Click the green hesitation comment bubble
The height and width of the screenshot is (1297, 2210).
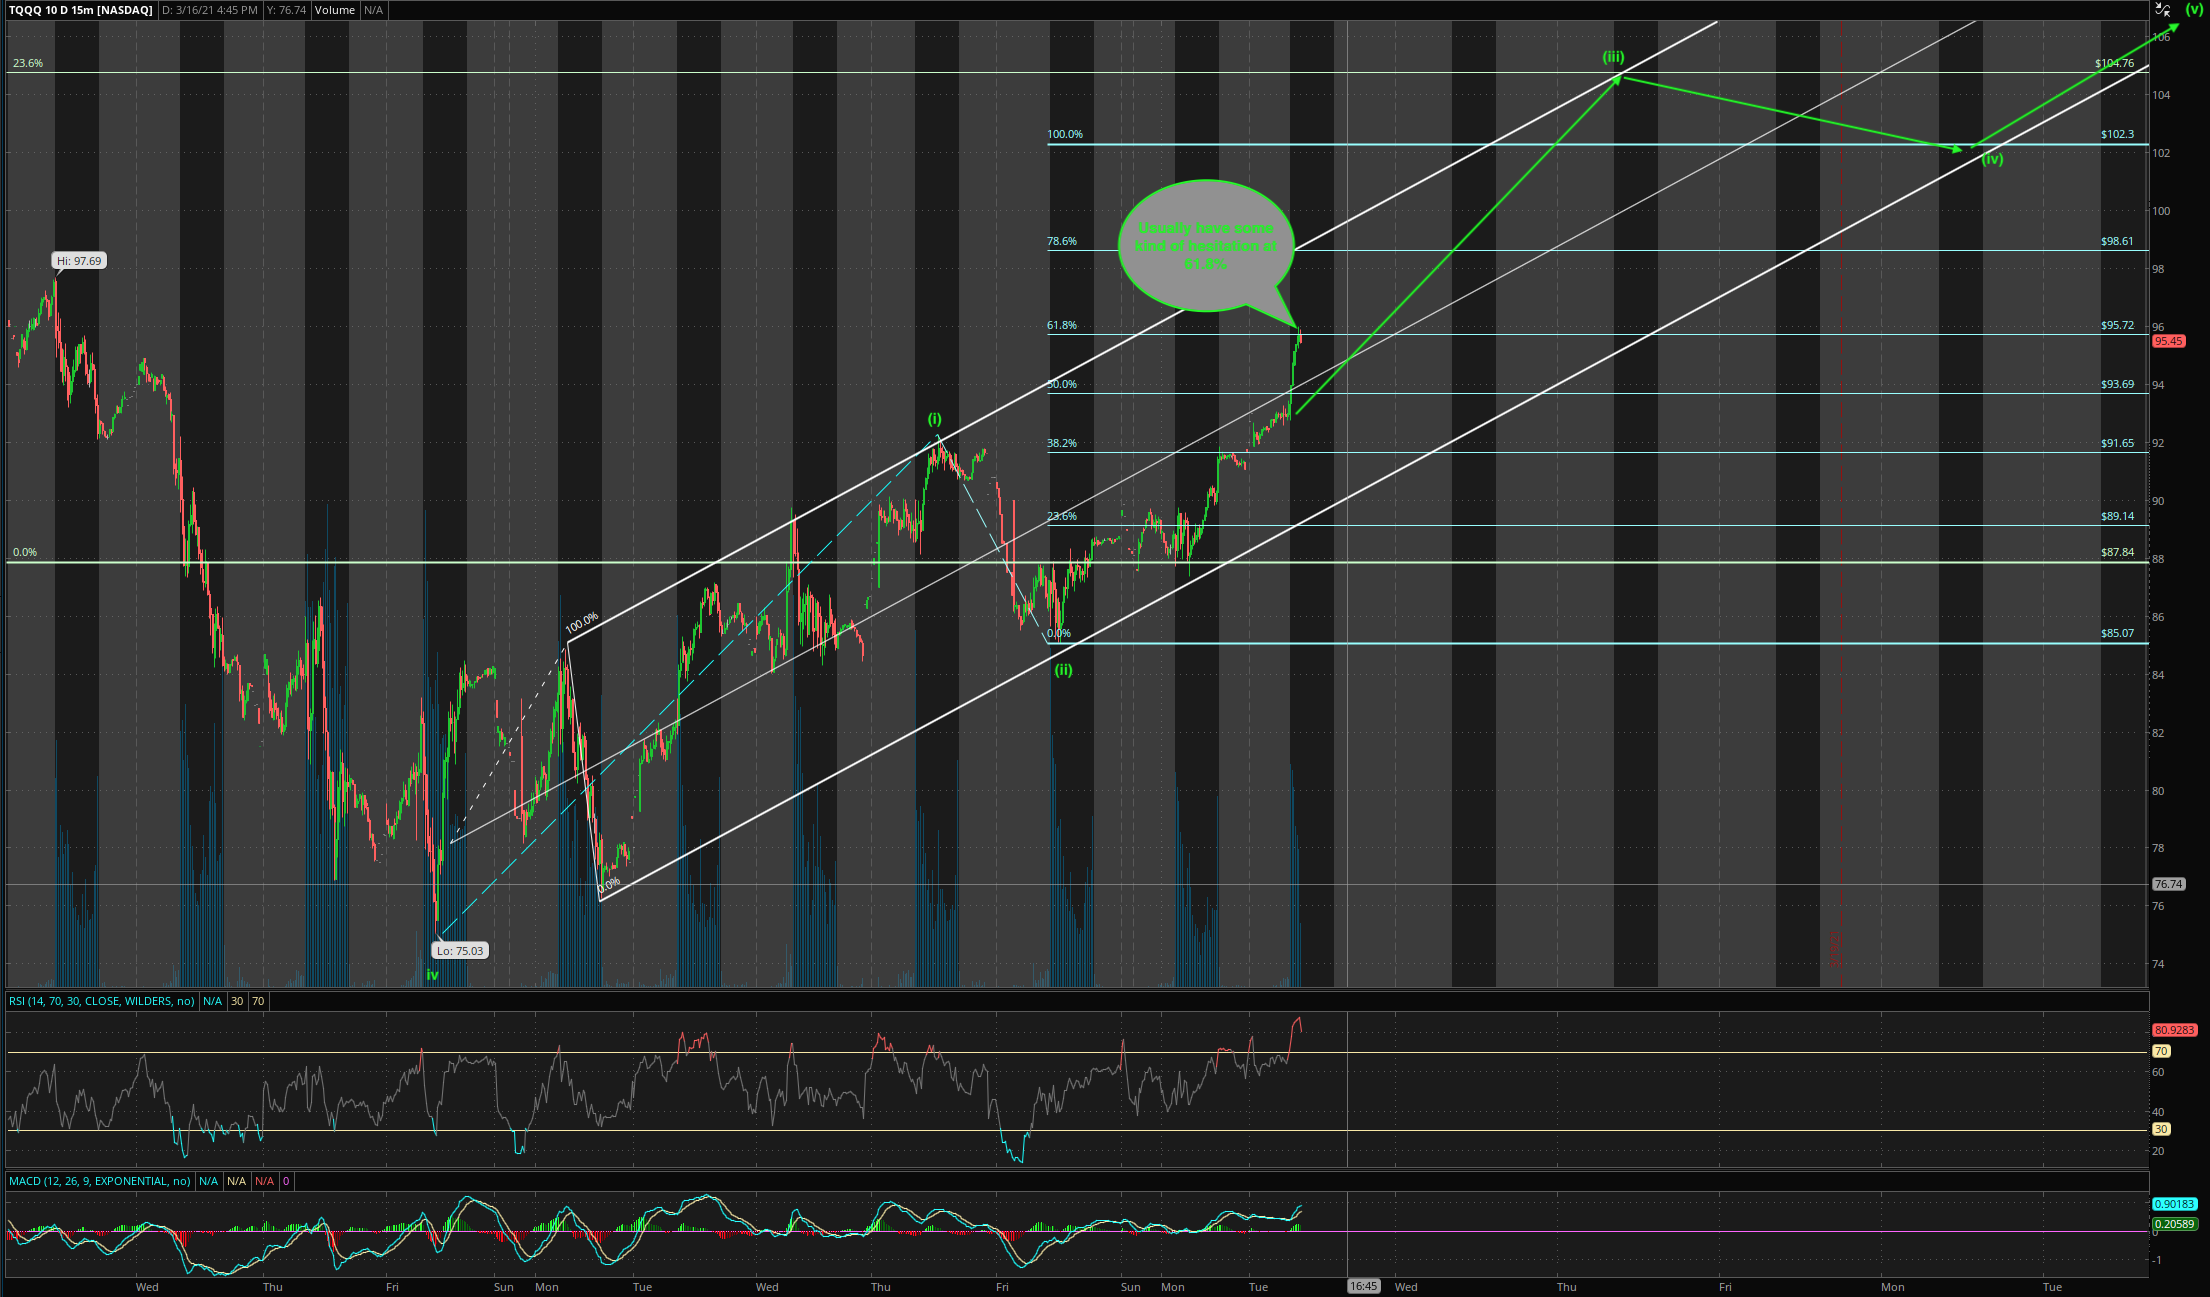click(x=1205, y=246)
